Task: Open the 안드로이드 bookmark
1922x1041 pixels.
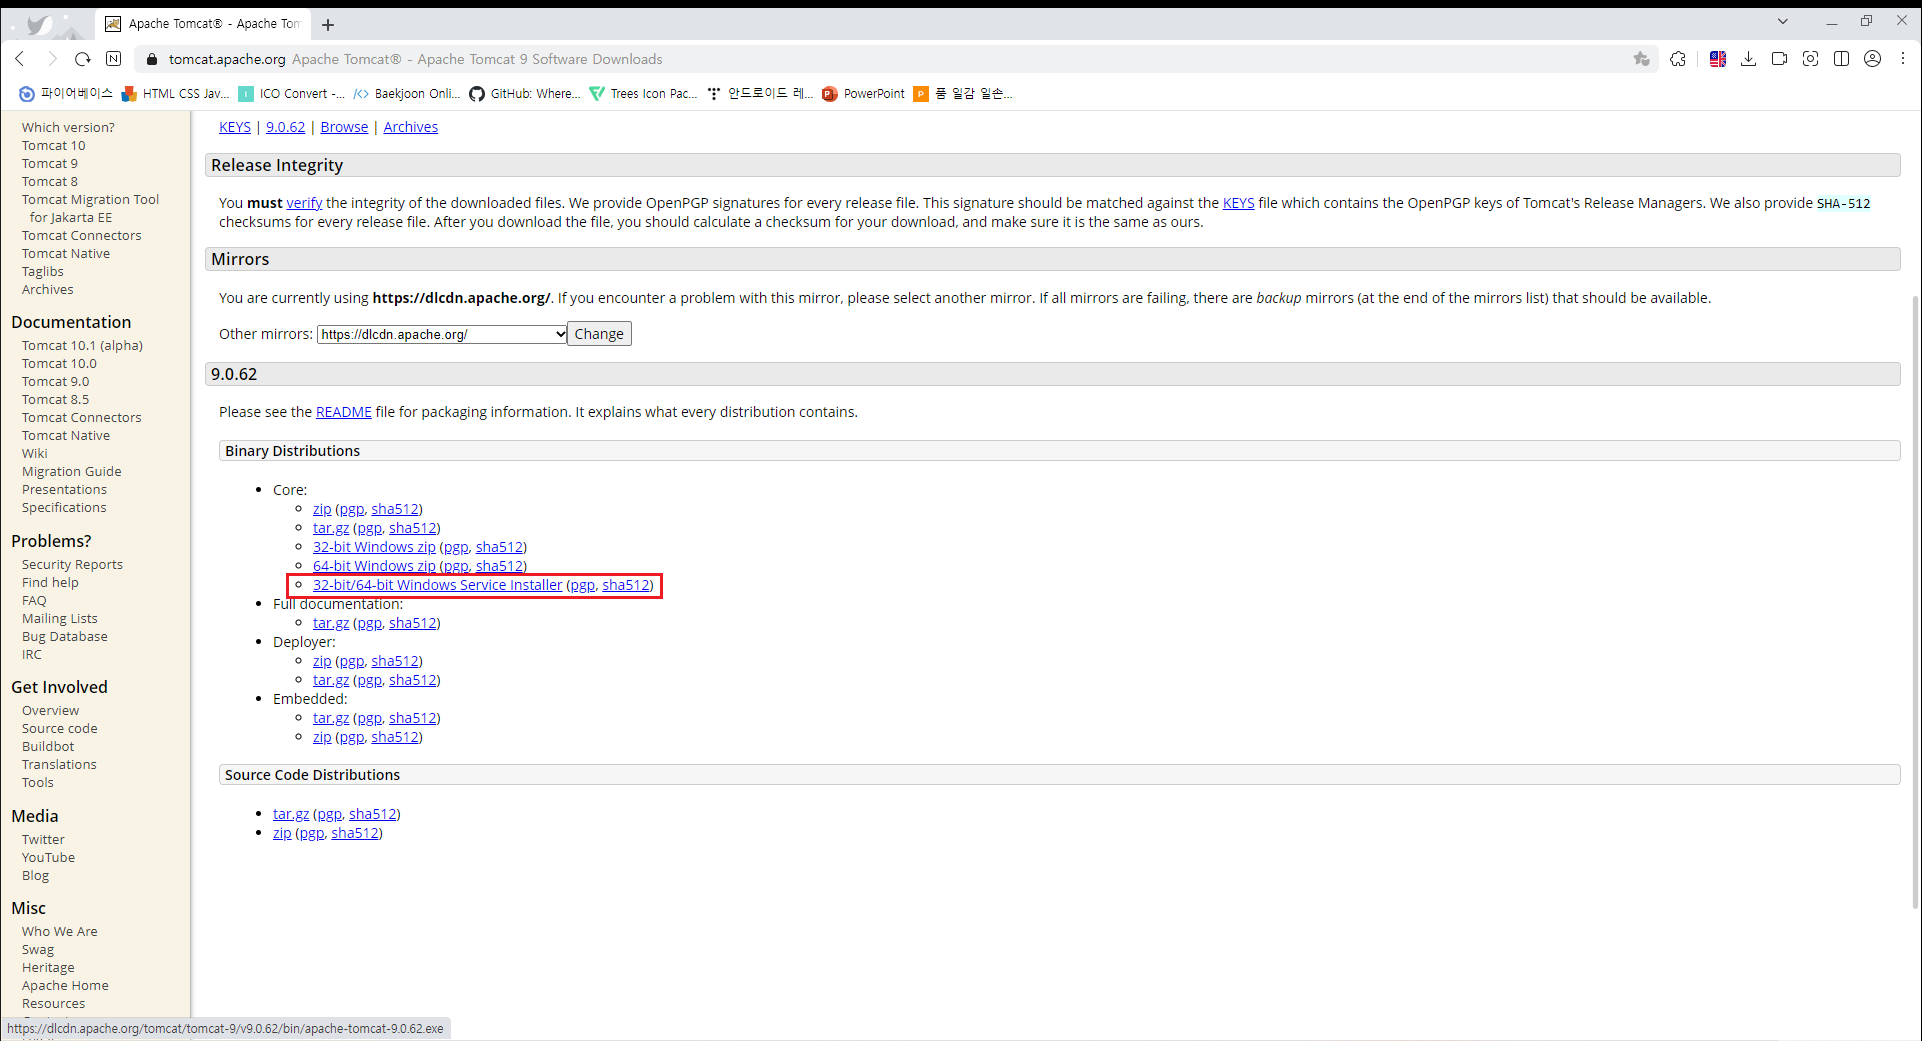Action: click(760, 93)
